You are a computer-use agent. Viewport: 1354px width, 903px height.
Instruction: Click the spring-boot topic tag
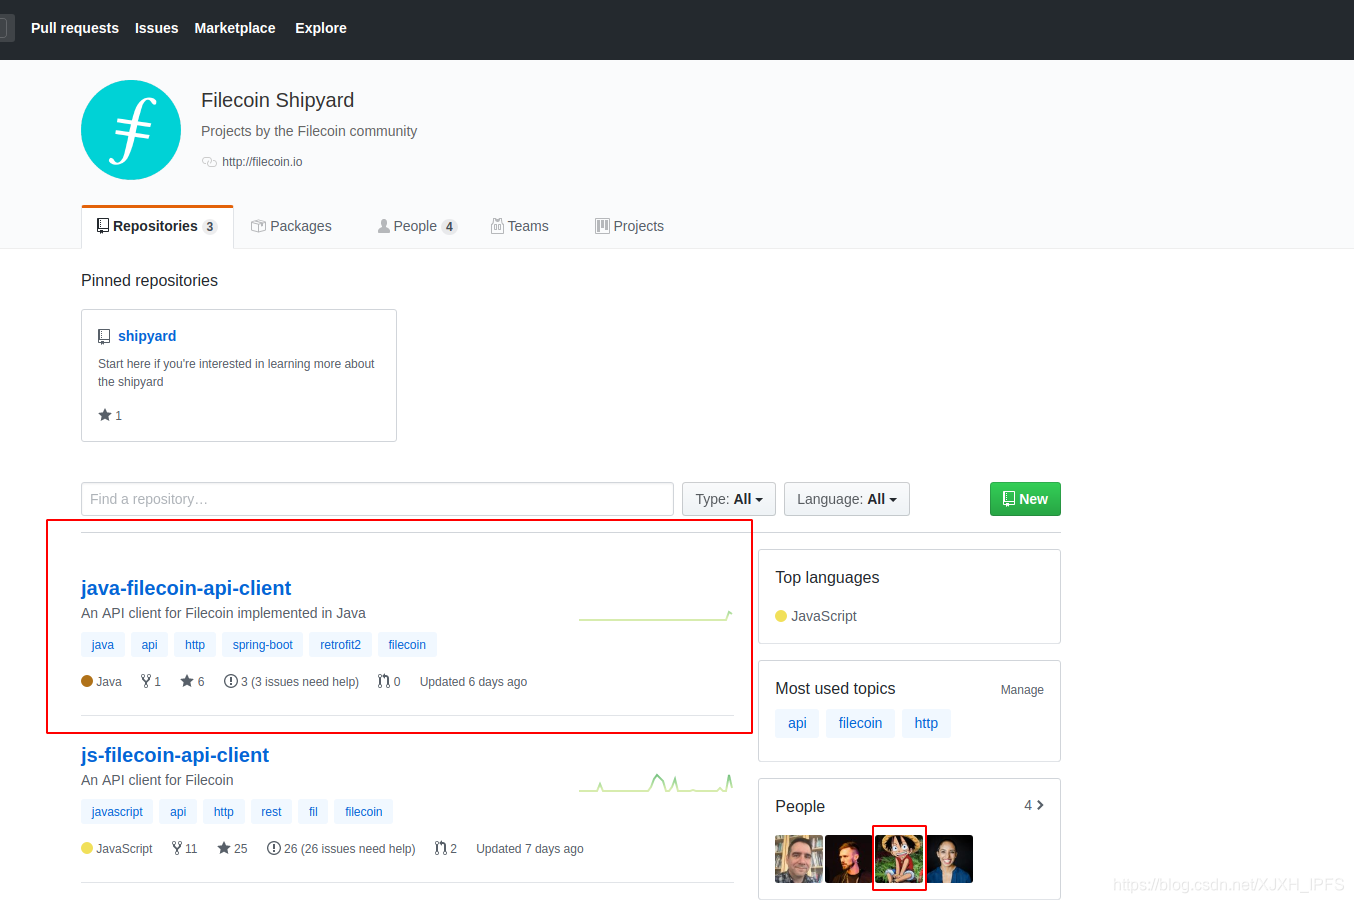pyautogui.click(x=263, y=645)
